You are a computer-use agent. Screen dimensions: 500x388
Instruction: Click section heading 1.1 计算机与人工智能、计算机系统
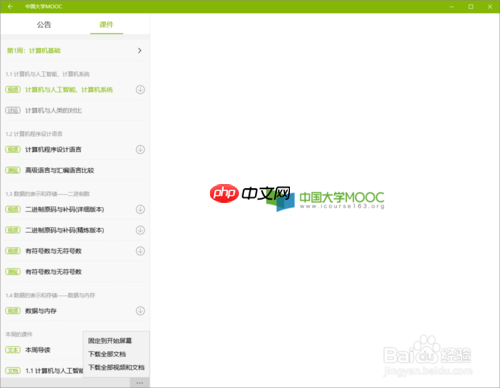(x=47, y=74)
